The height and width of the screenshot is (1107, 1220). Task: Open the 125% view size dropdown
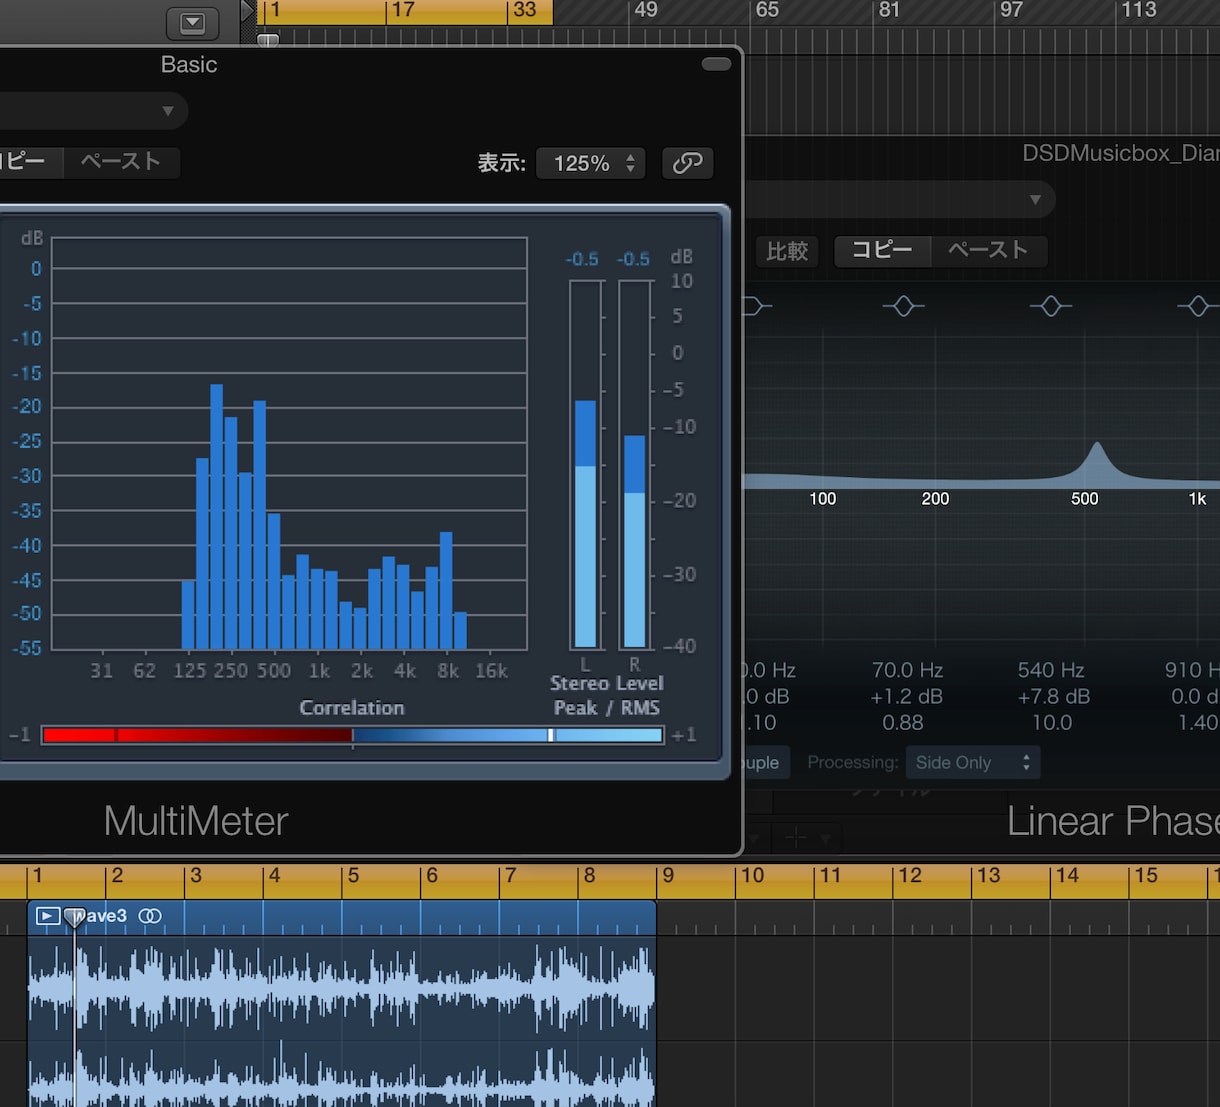coord(591,163)
